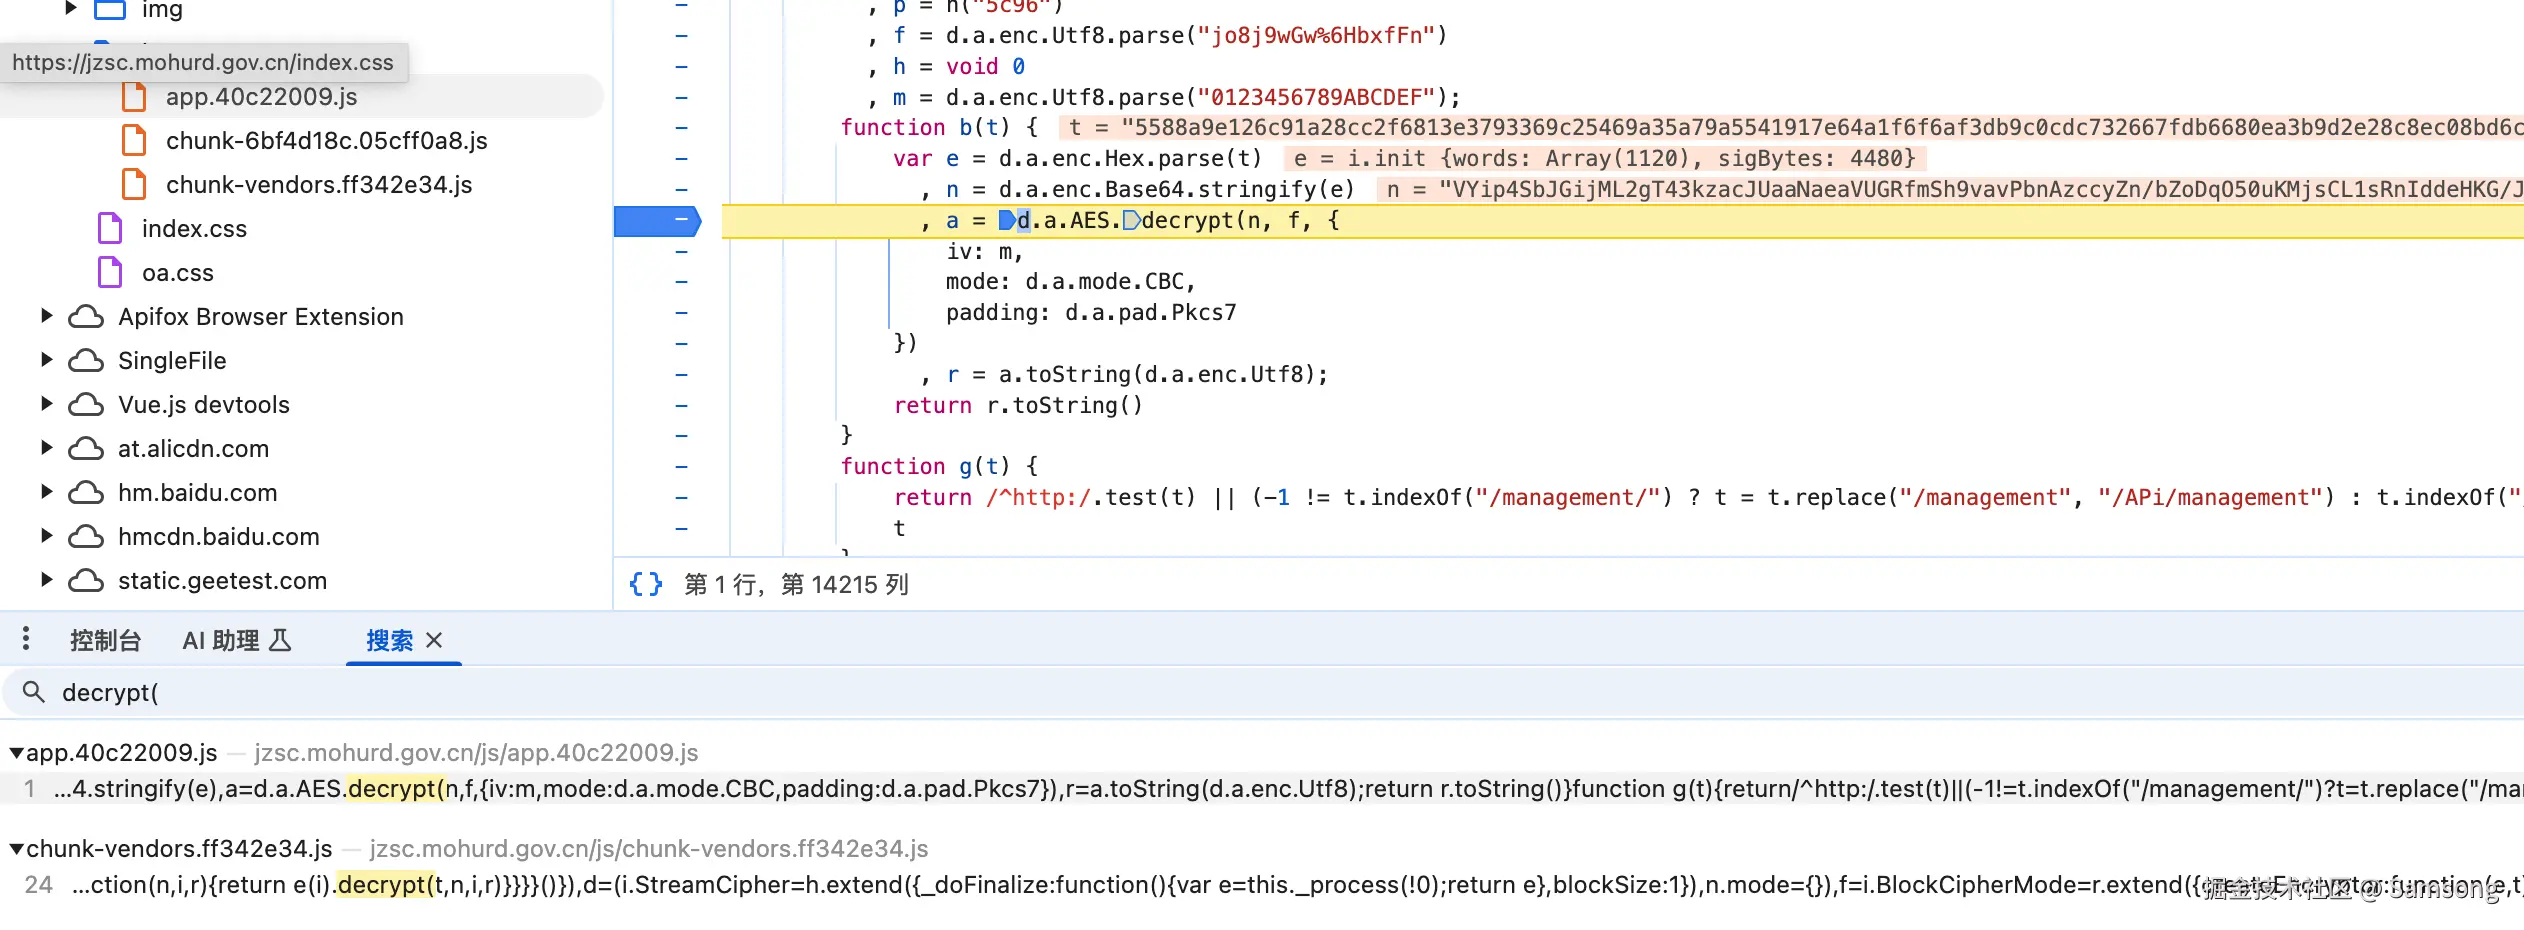This screenshot has width=2524, height=930.
Task: Click the Apifox Browser Extension cloud icon
Action: [x=86, y=317]
